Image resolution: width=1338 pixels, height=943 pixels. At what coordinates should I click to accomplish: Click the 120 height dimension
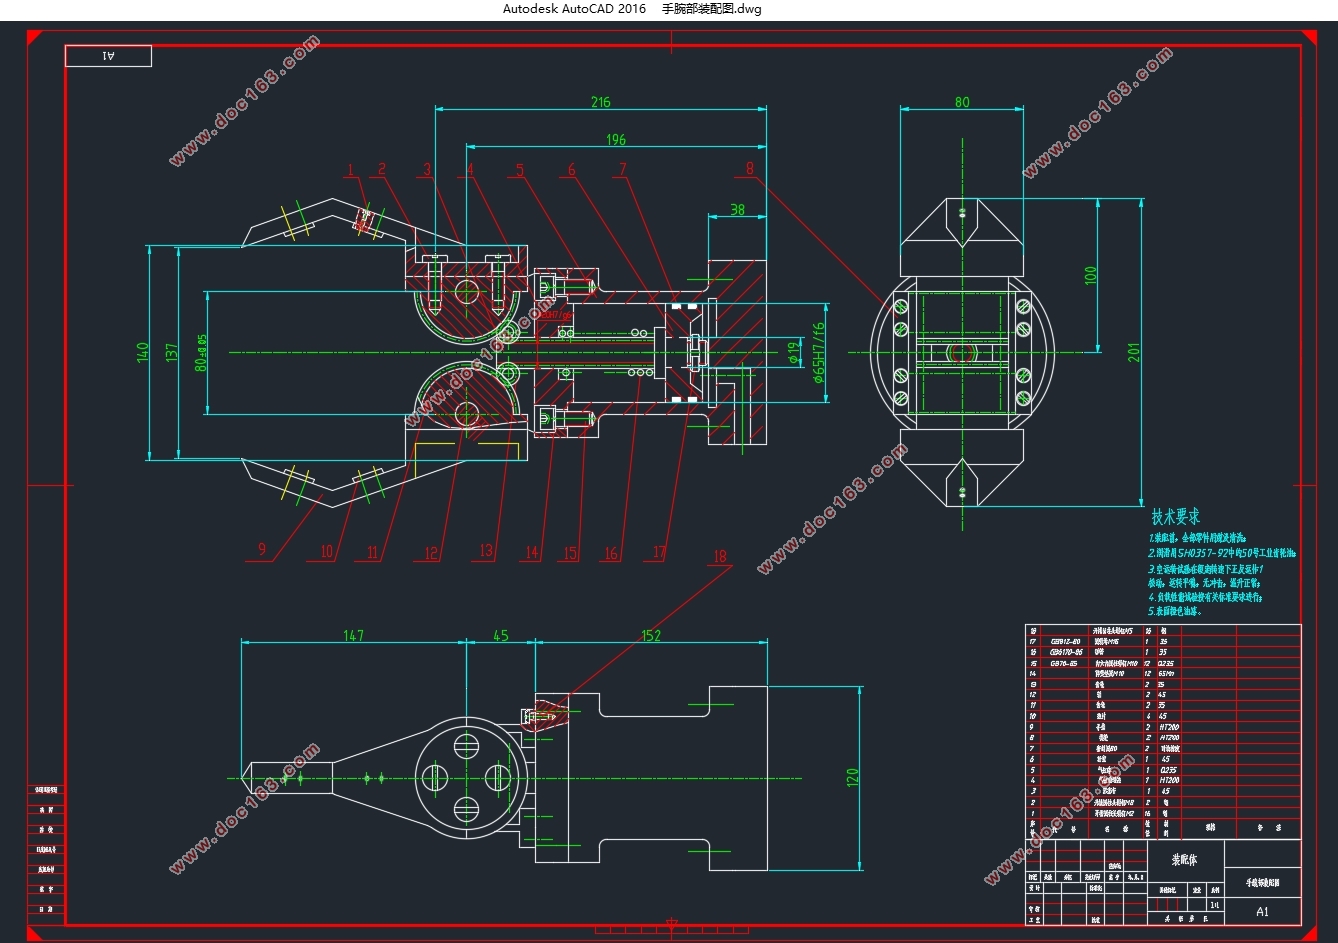(x=852, y=777)
